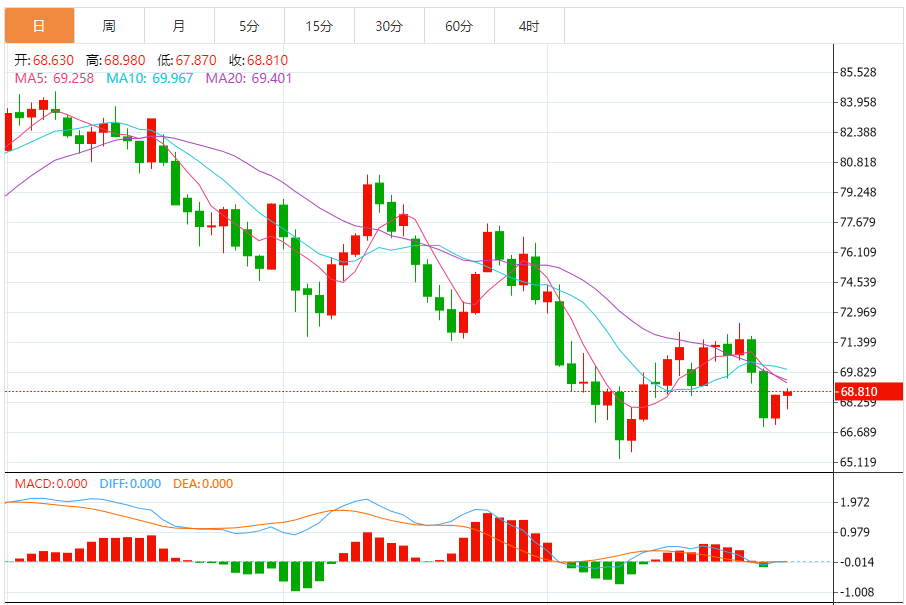Click the 77.679 price axis label
This screenshot has width=906, height=605.
pyautogui.click(x=858, y=222)
